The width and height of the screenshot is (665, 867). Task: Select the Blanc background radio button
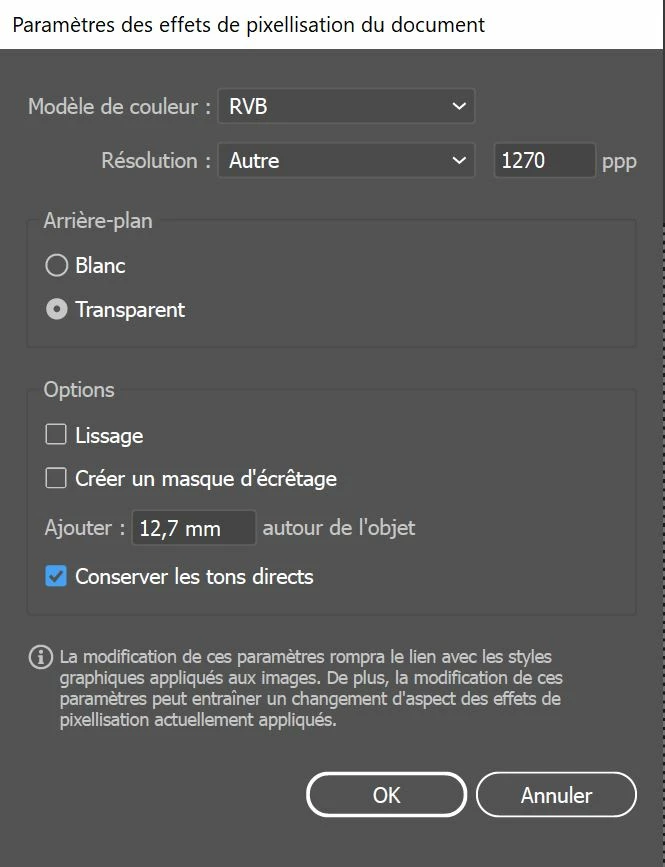(x=56, y=265)
